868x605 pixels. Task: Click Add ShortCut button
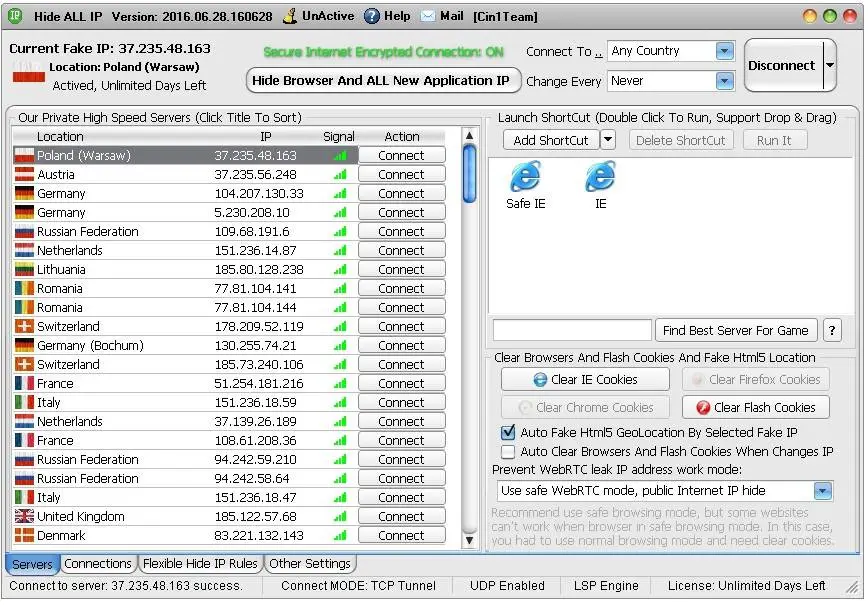(x=551, y=140)
